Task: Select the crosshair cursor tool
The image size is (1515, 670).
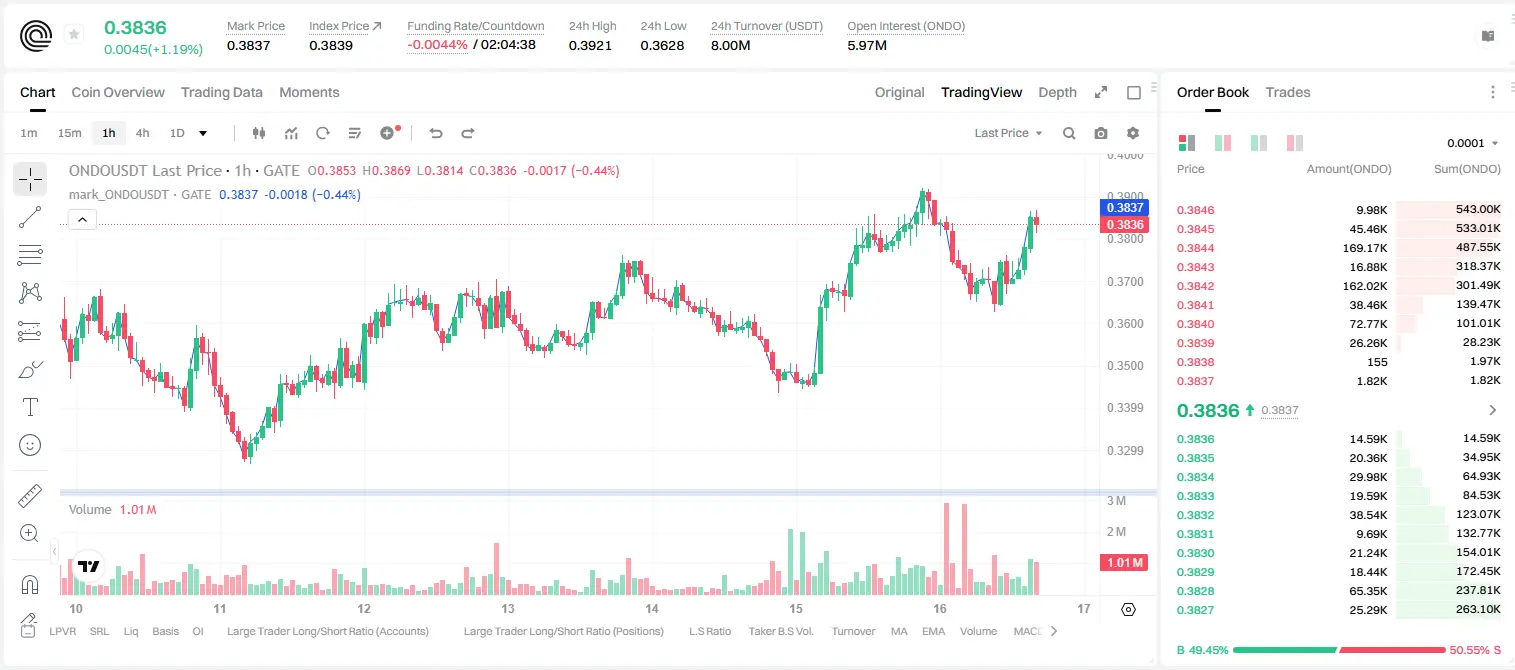Action: [x=30, y=180]
